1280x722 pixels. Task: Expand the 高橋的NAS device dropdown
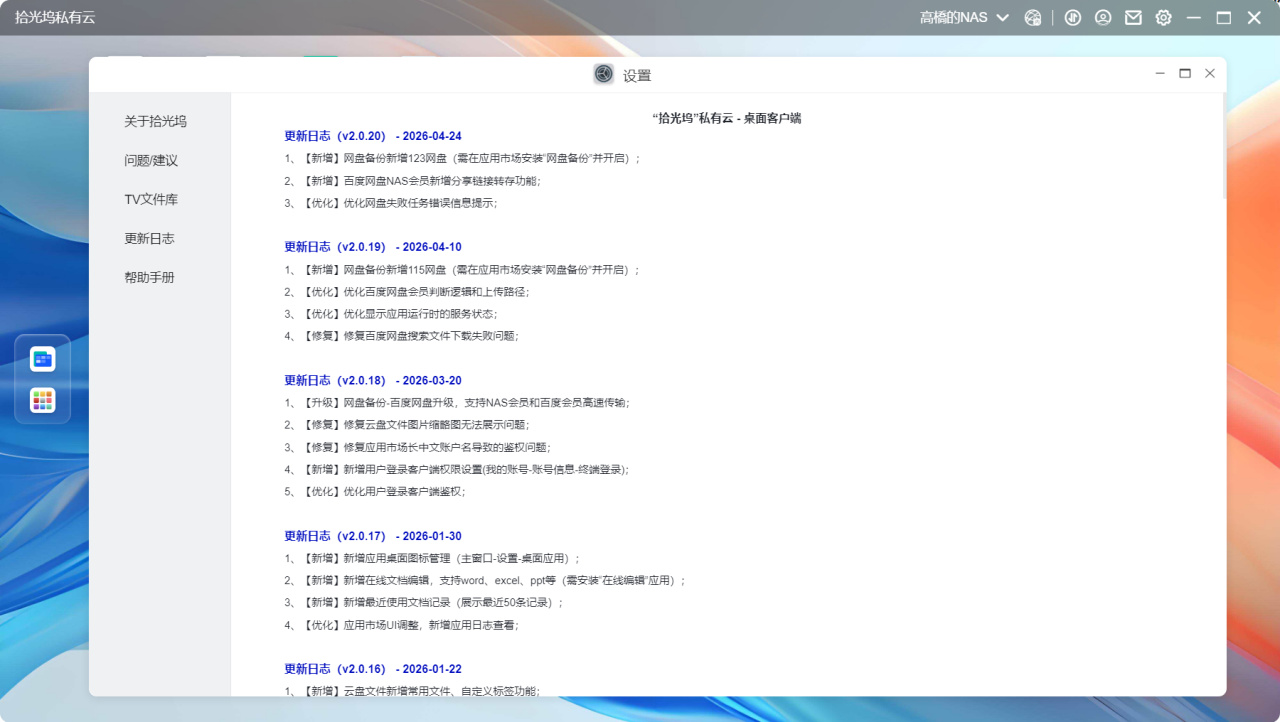point(964,18)
